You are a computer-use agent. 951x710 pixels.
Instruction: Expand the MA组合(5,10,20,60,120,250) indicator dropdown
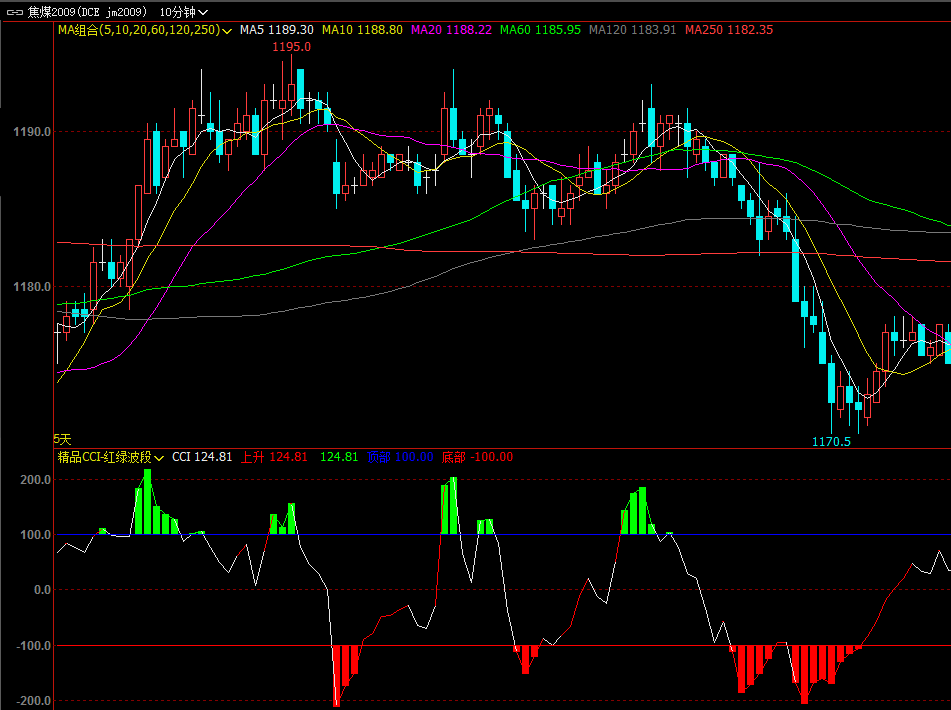coord(144,30)
